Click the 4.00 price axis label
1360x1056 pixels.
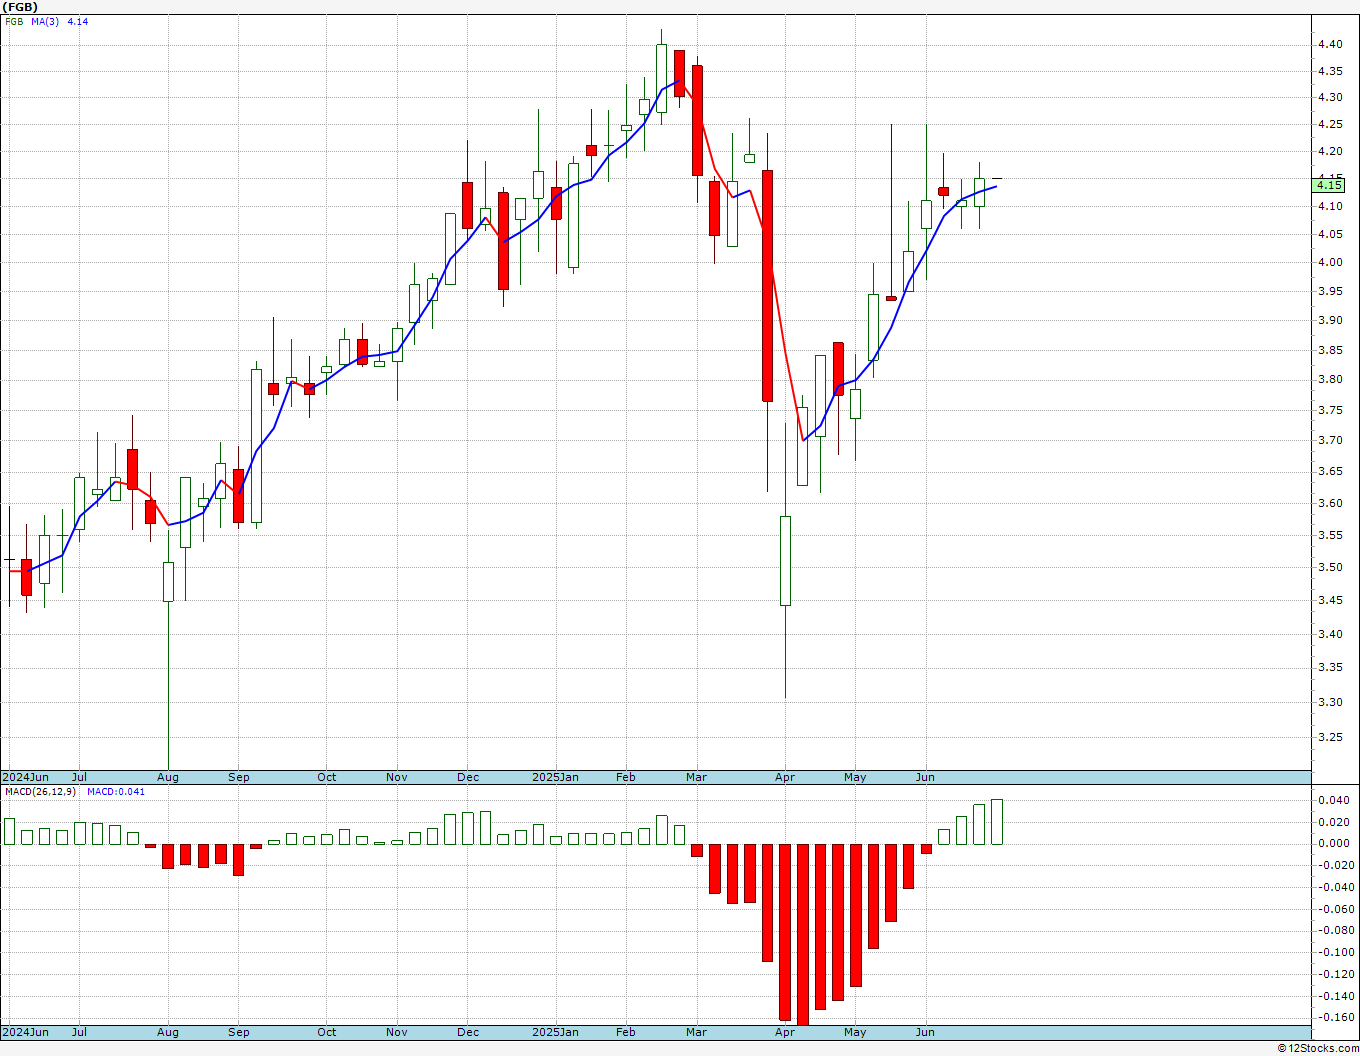1330,262
